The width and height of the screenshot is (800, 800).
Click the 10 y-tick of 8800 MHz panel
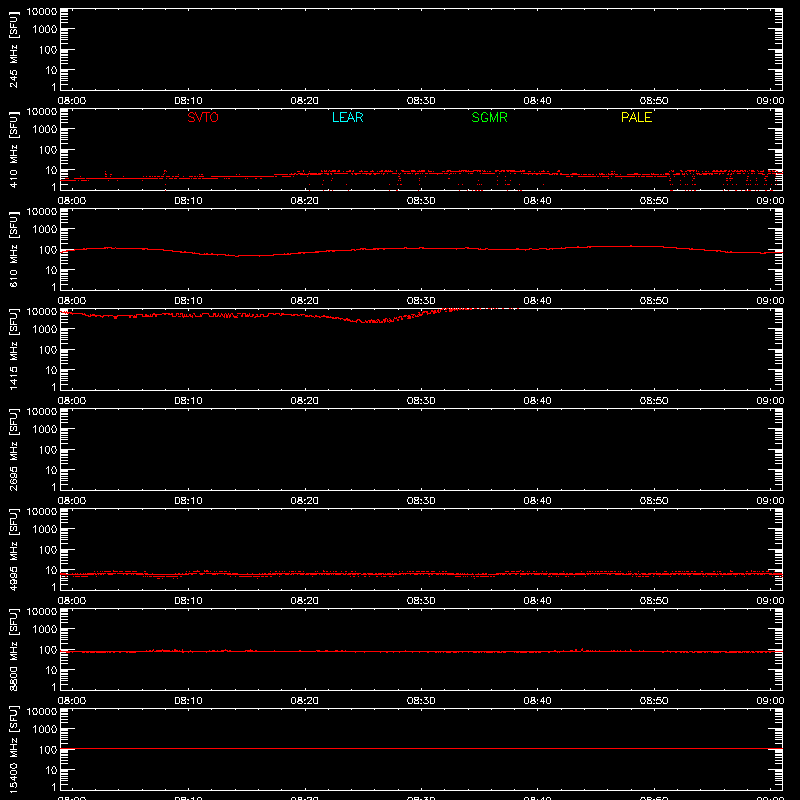coord(51,670)
